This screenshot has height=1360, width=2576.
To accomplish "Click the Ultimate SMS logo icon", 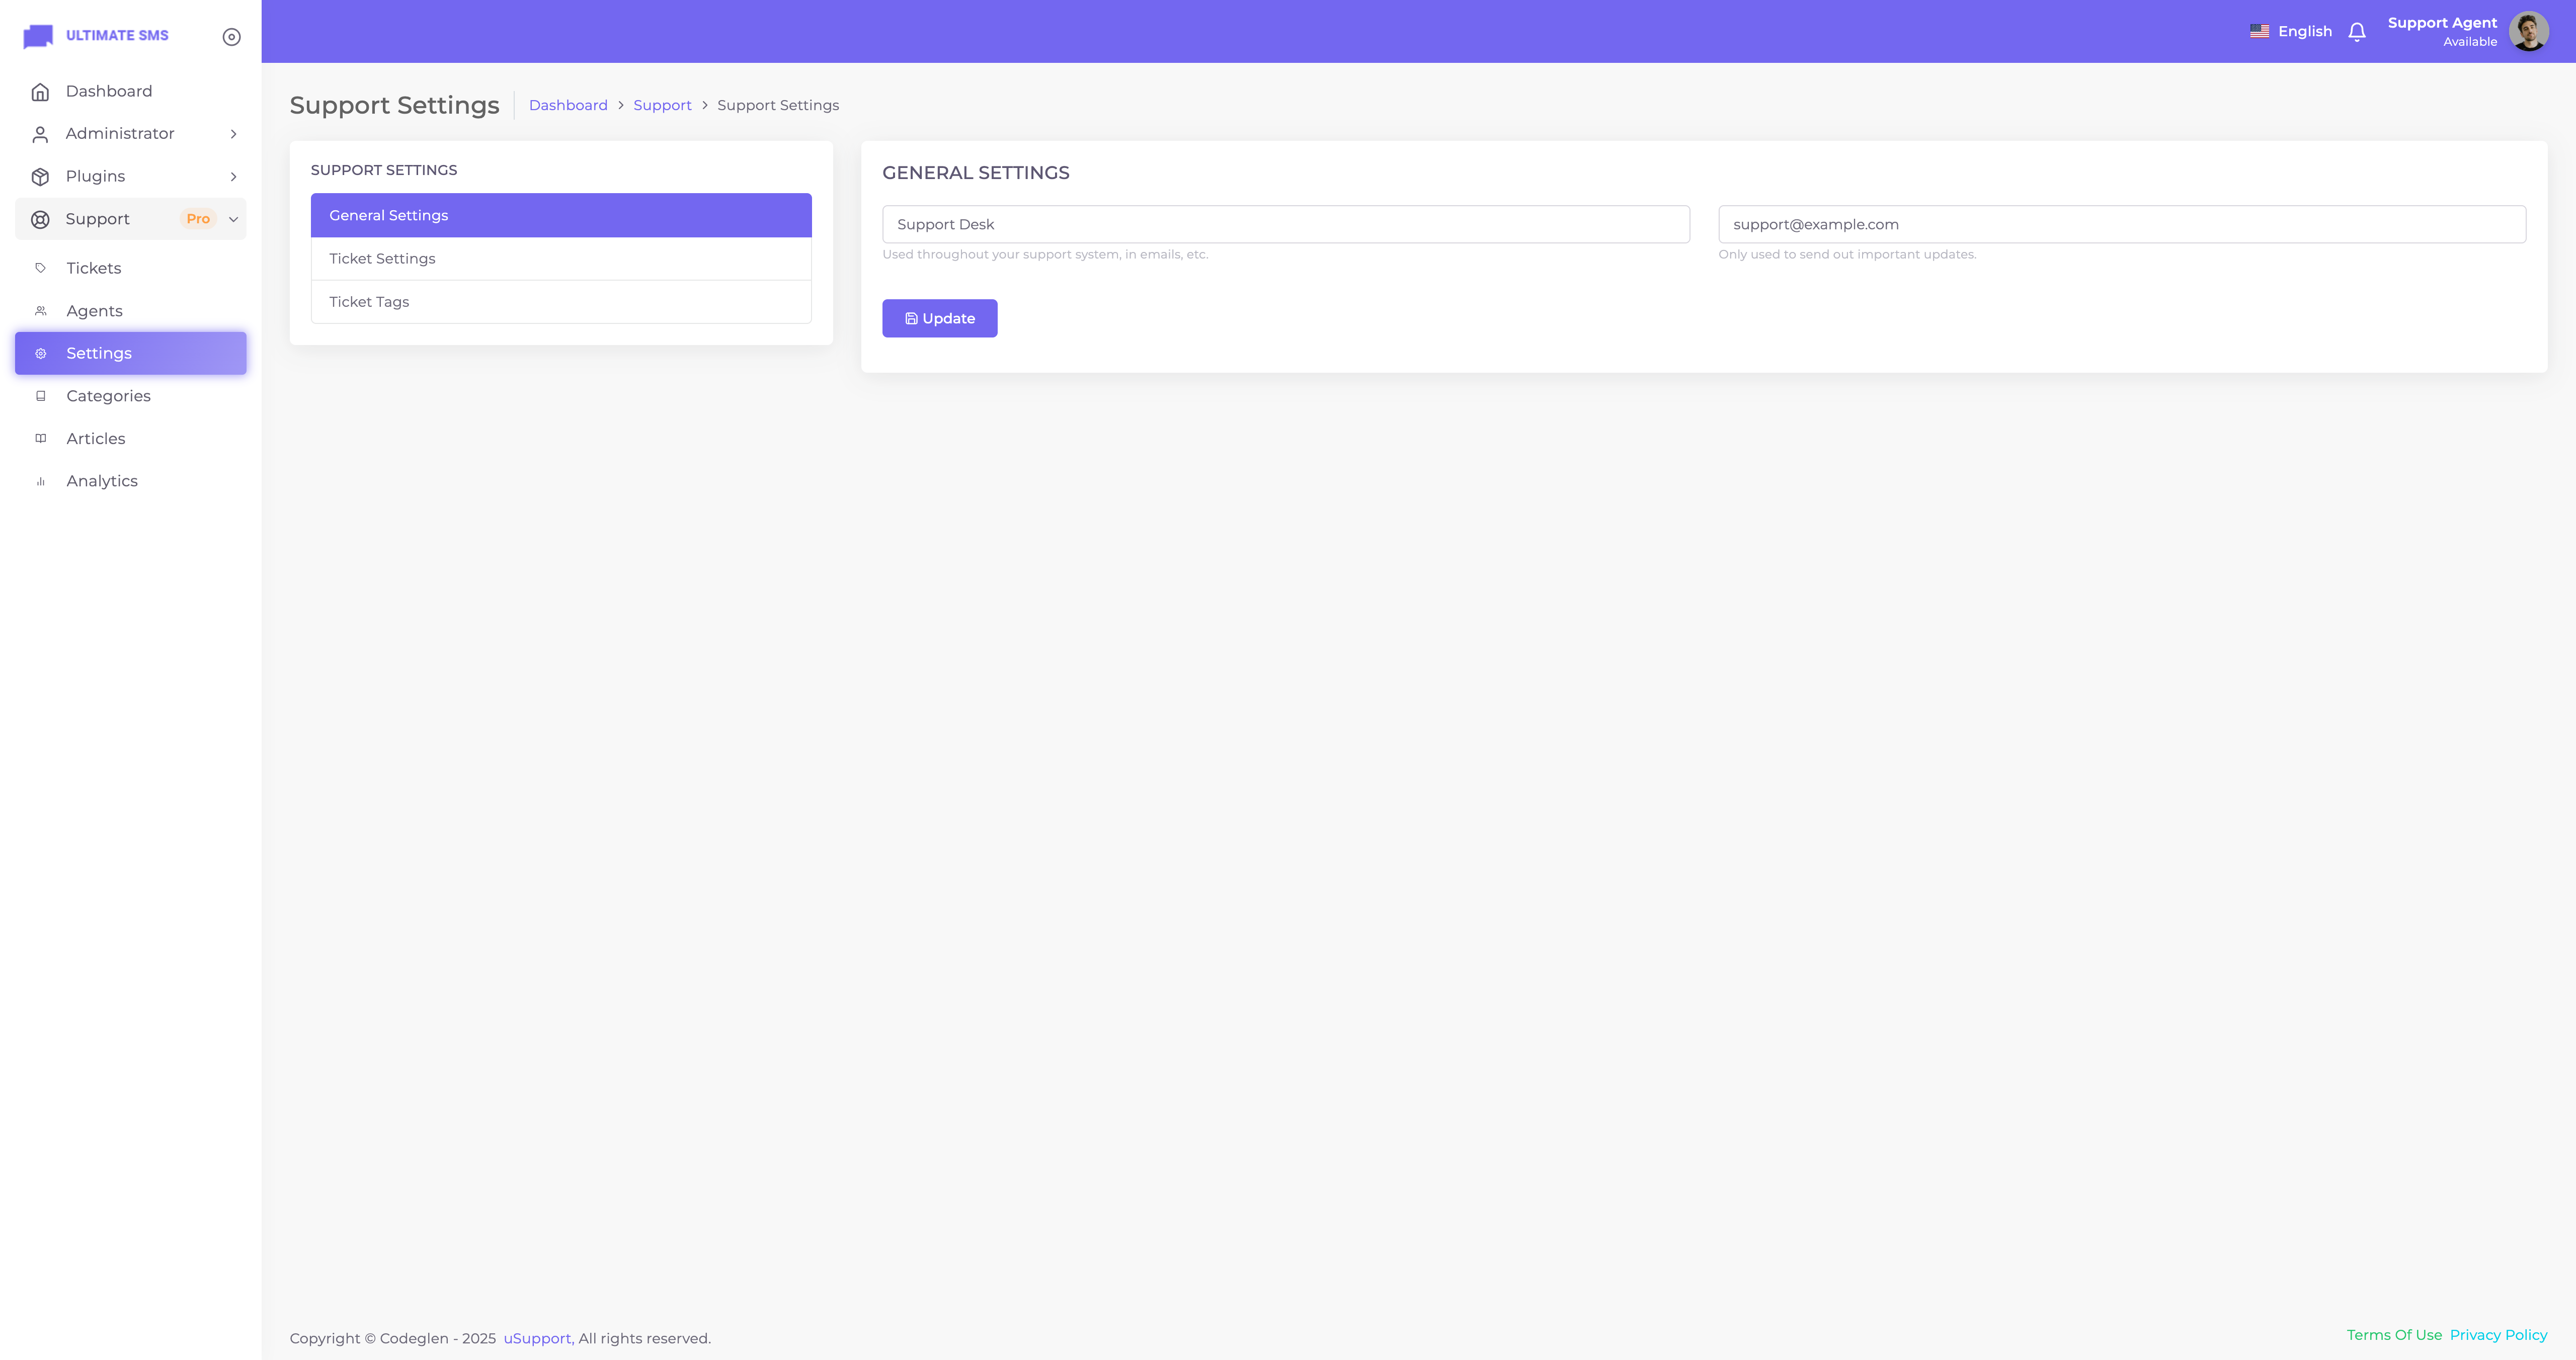I will 38,36.
